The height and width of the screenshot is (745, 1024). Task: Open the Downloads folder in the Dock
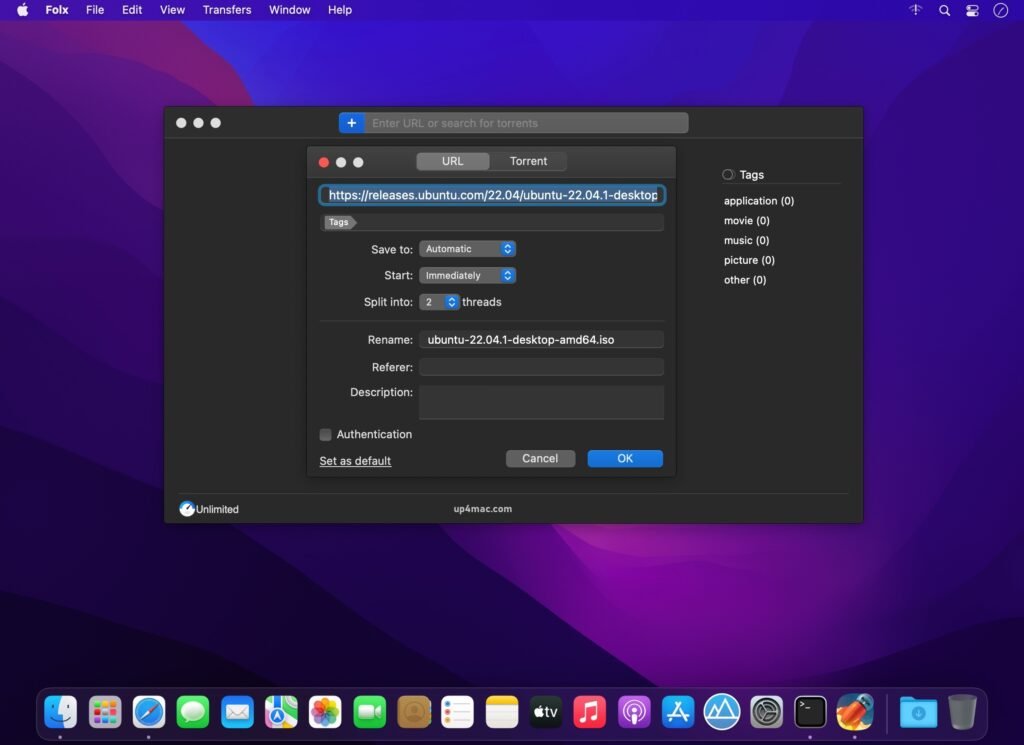coord(918,712)
